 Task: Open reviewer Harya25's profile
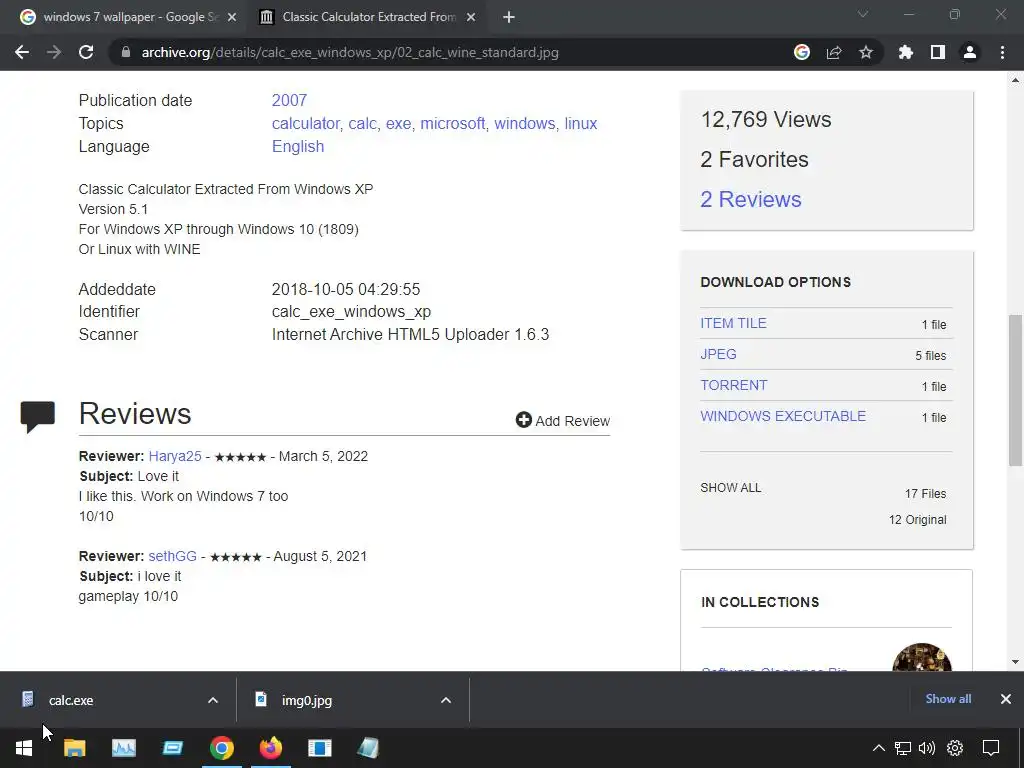click(175, 456)
